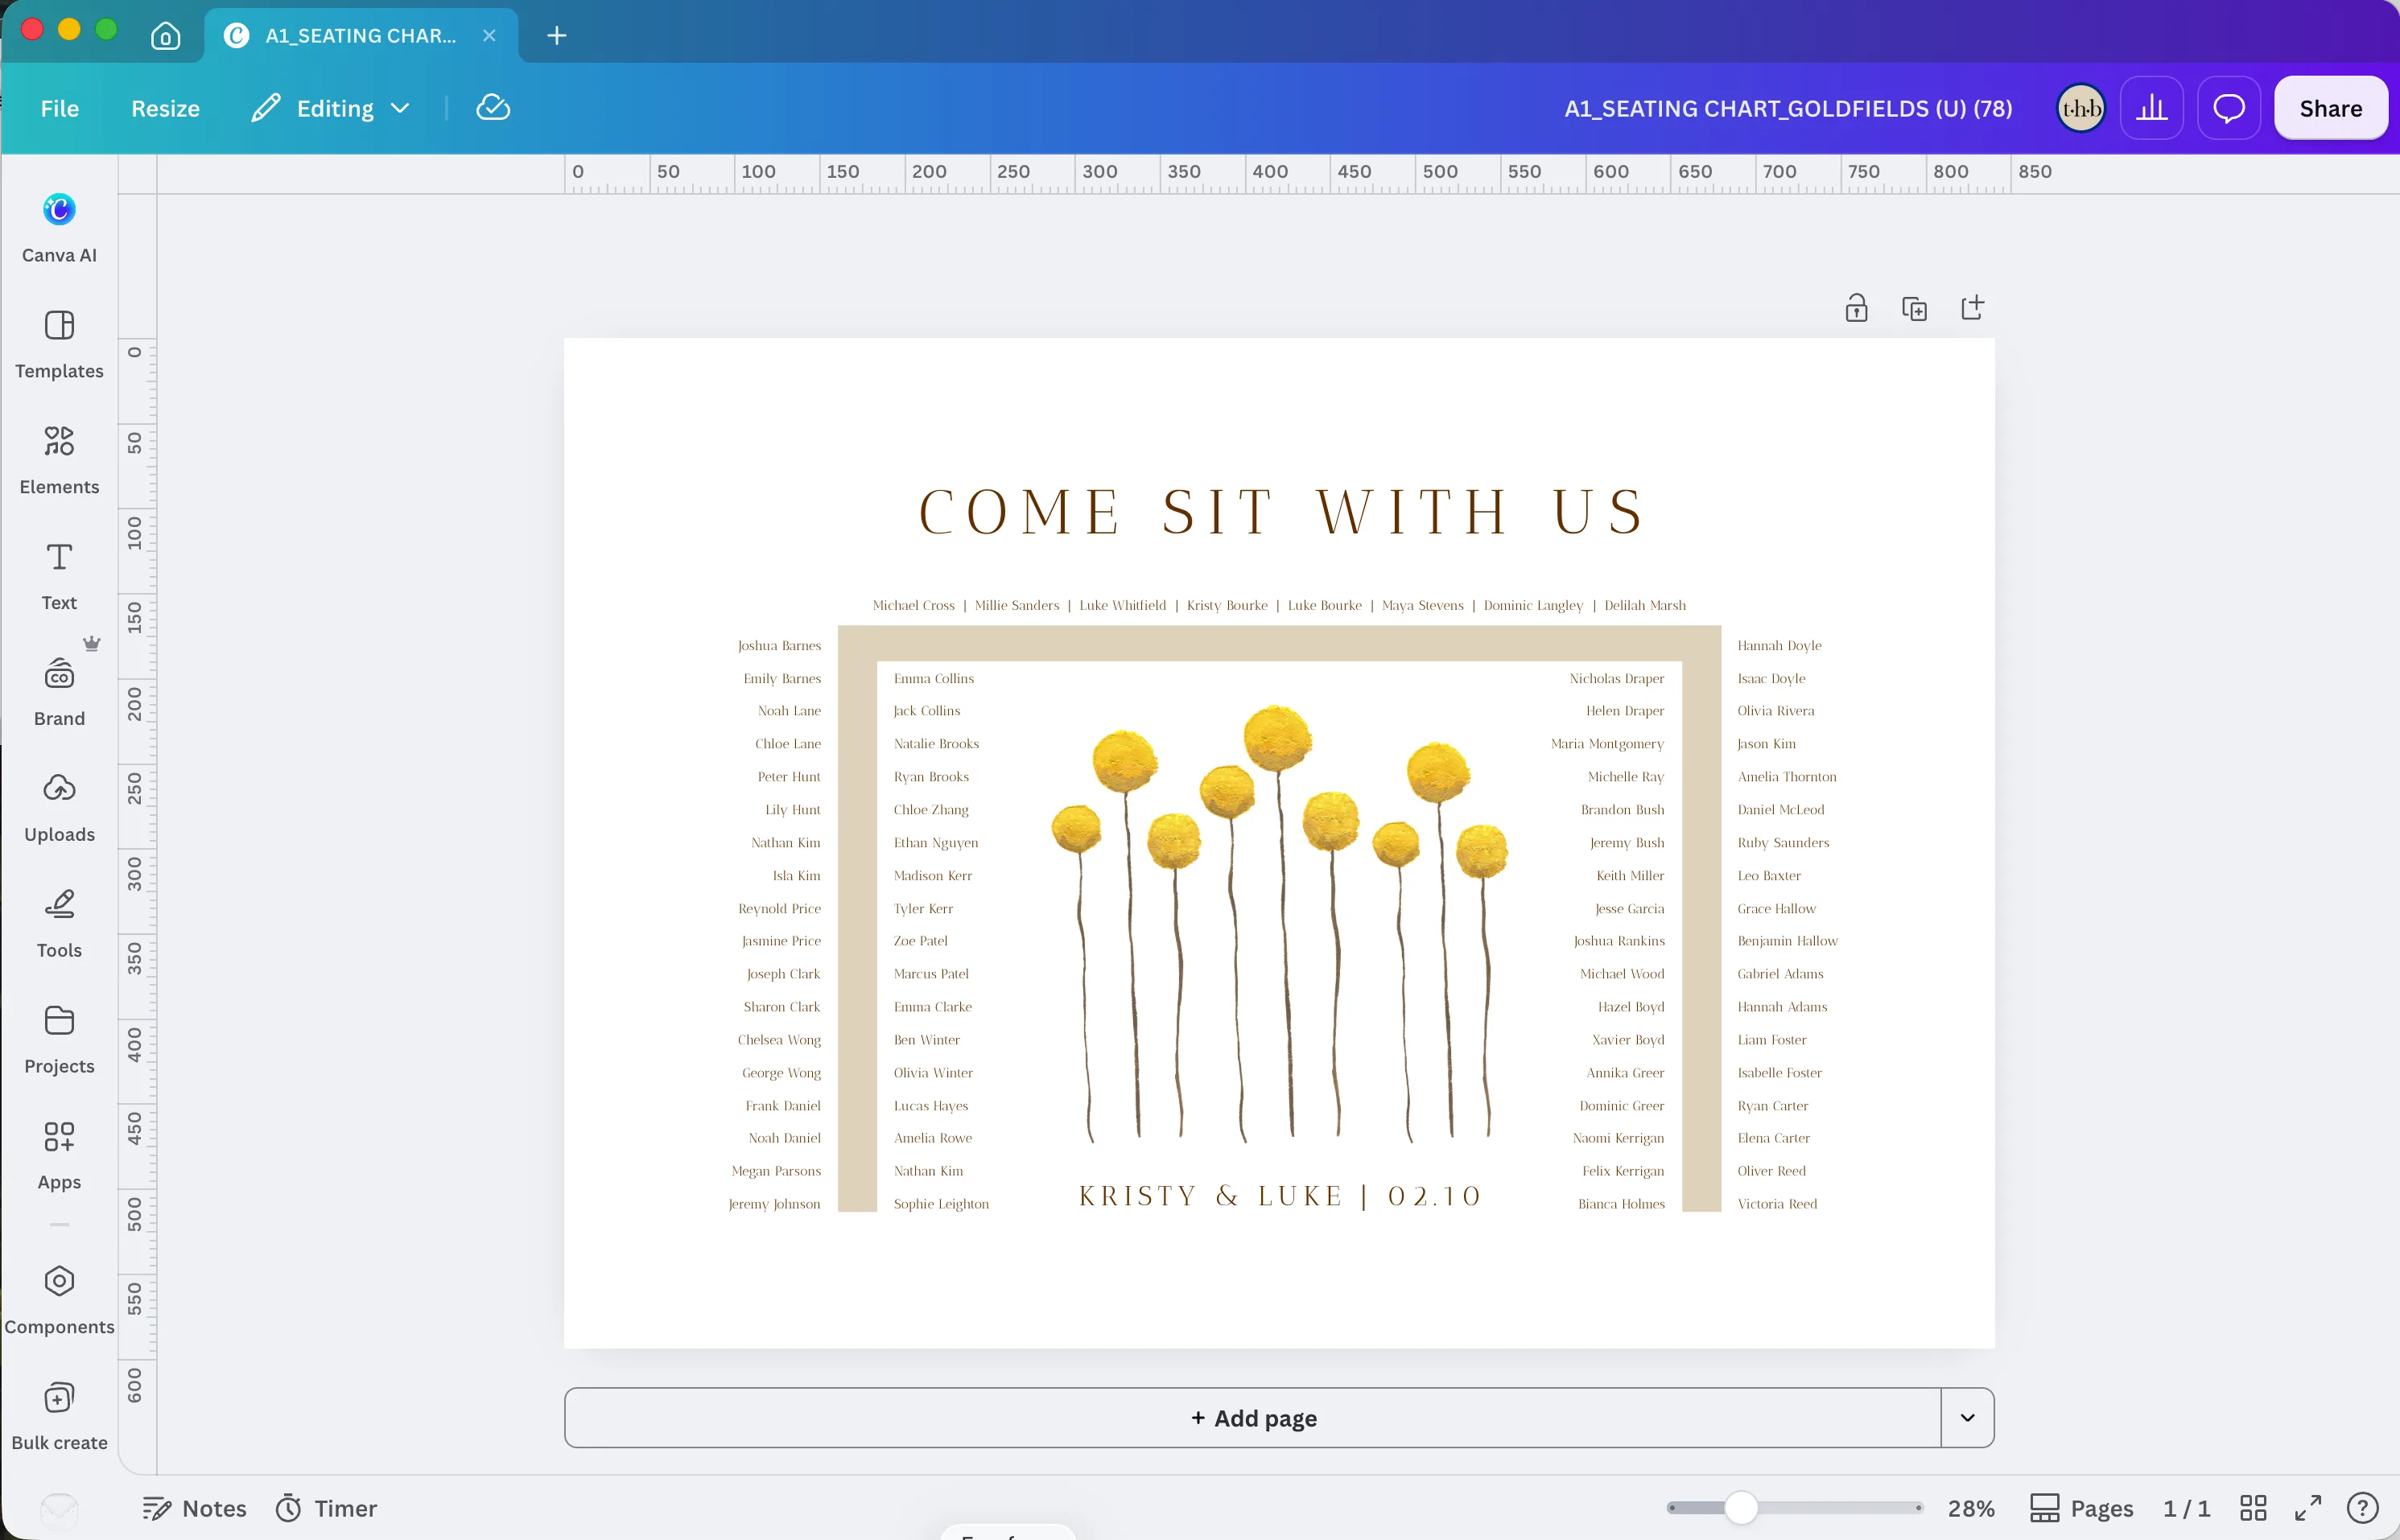Lock the page with padlock icon

pyautogui.click(x=1856, y=308)
